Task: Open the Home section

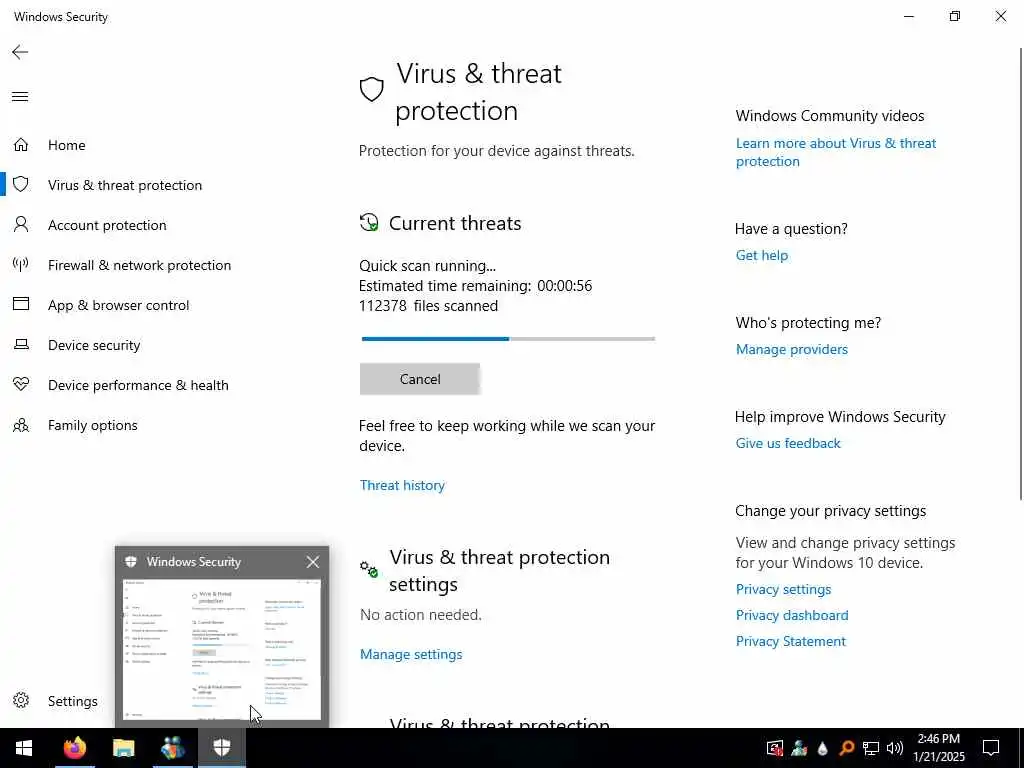Action: 67,145
